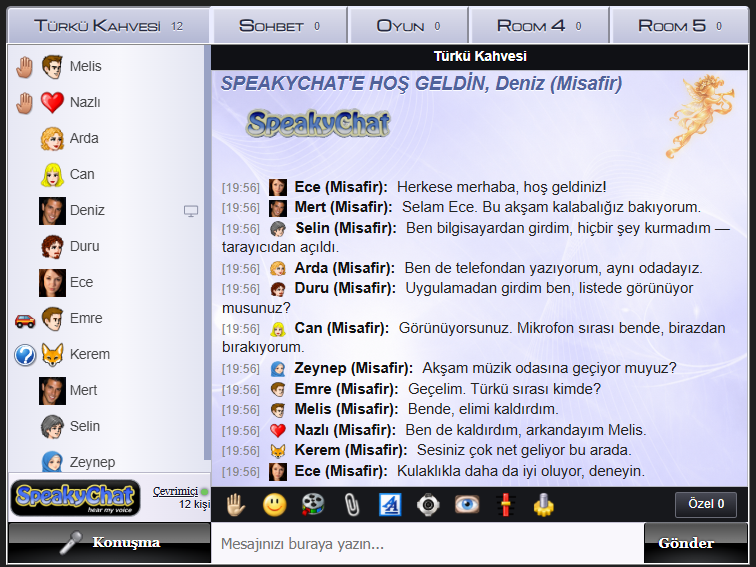The height and width of the screenshot is (567, 756).
Task: Click Can's blonde avatar in list
Action: point(52,175)
